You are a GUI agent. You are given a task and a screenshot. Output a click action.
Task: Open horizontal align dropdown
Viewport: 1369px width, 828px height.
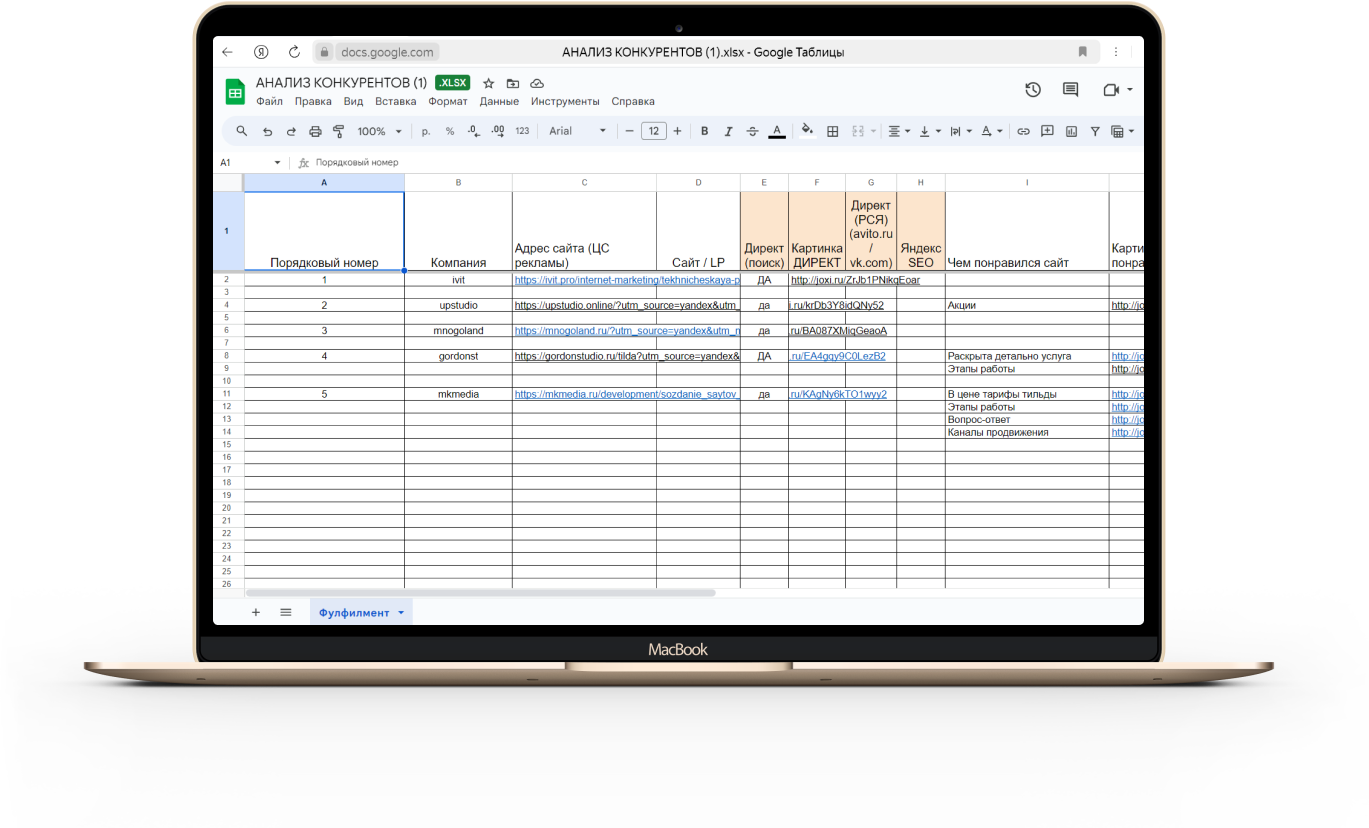click(x=899, y=131)
